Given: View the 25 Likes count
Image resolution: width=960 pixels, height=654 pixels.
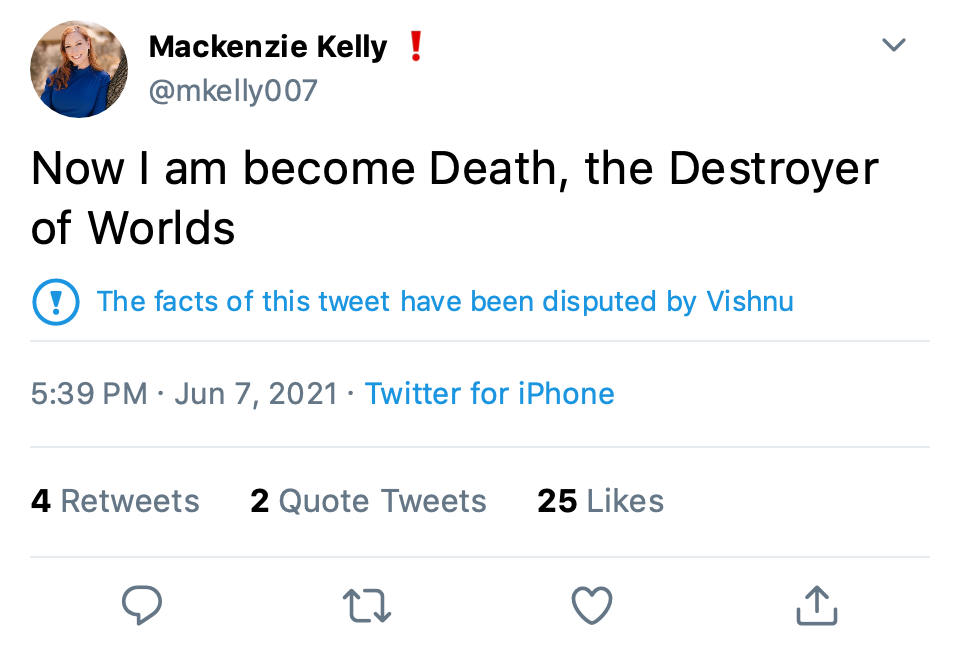Looking at the screenshot, I should tap(600, 500).
